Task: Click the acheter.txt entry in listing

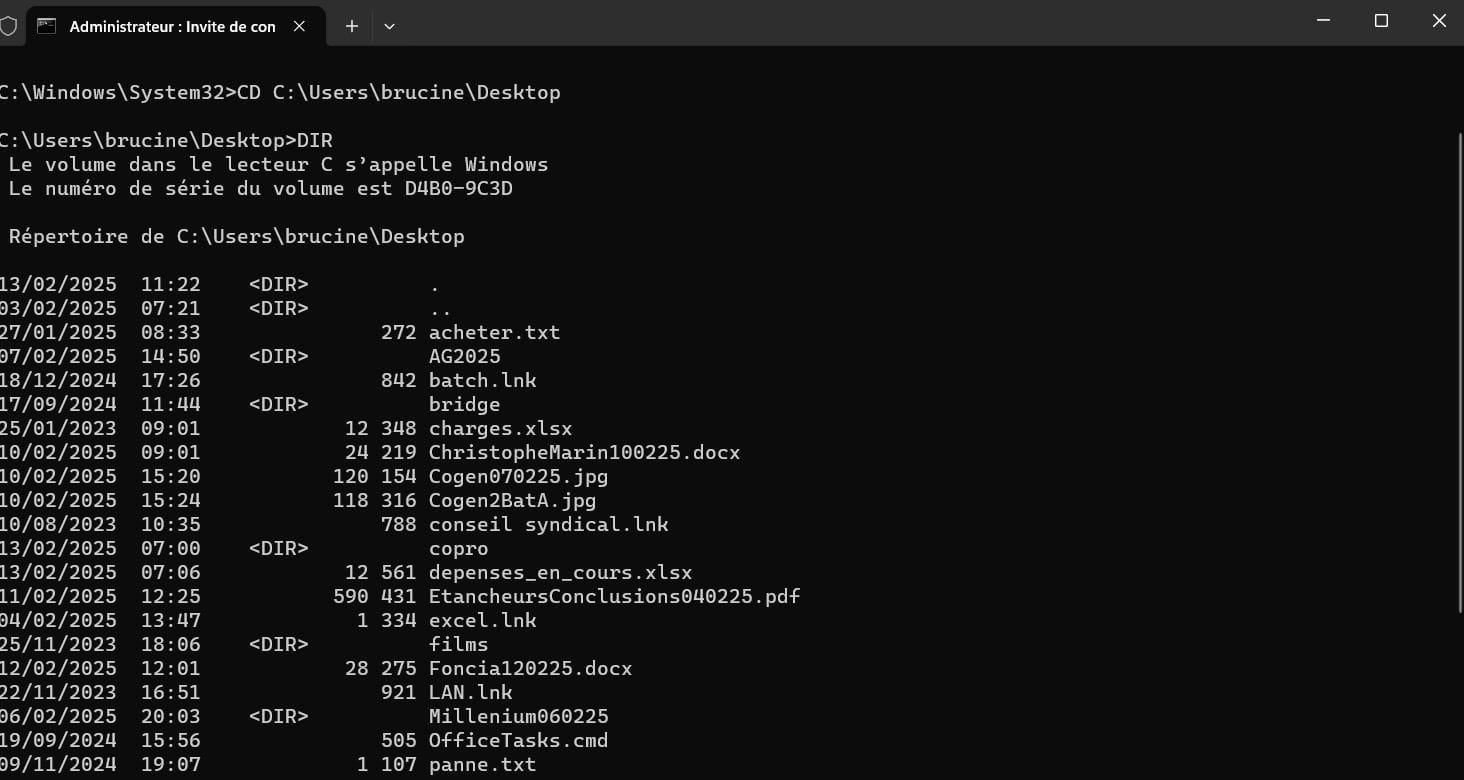Action: click(494, 332)
